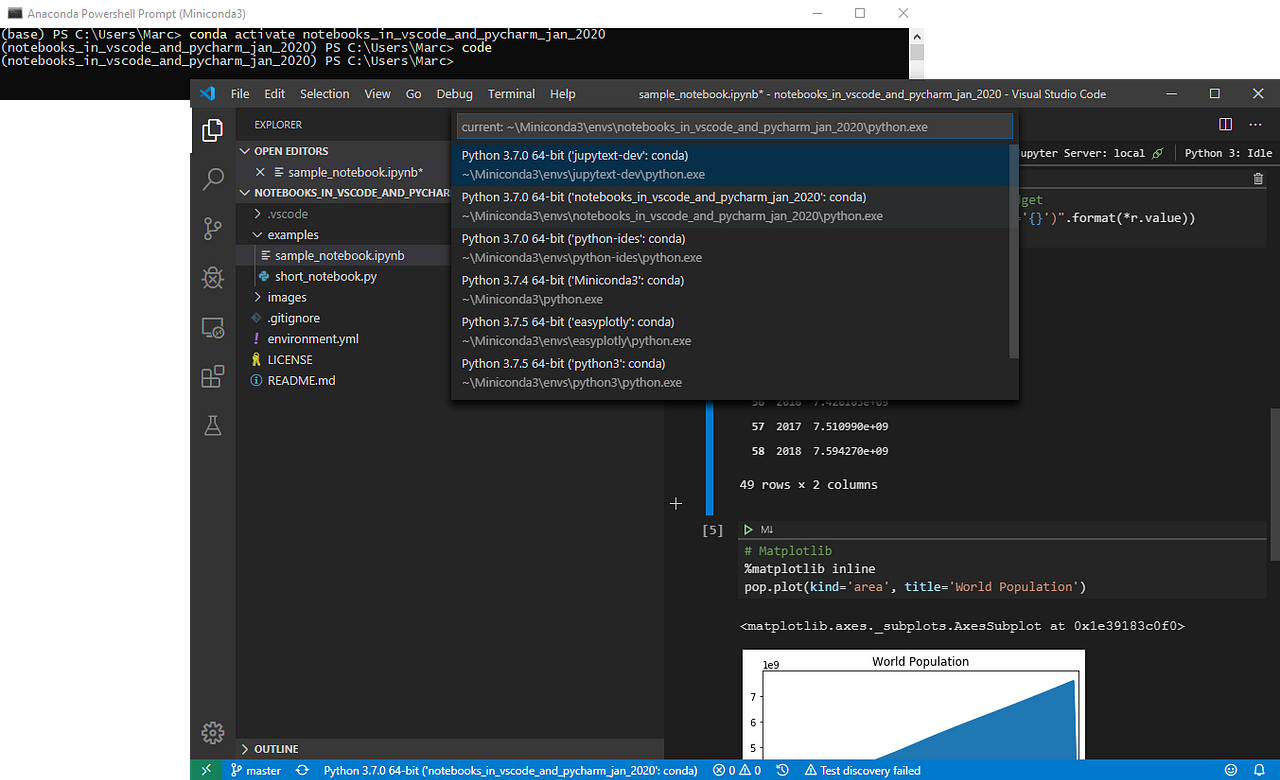
Task: Run the Matplotlib notebook cell
Action: point(748,529)
